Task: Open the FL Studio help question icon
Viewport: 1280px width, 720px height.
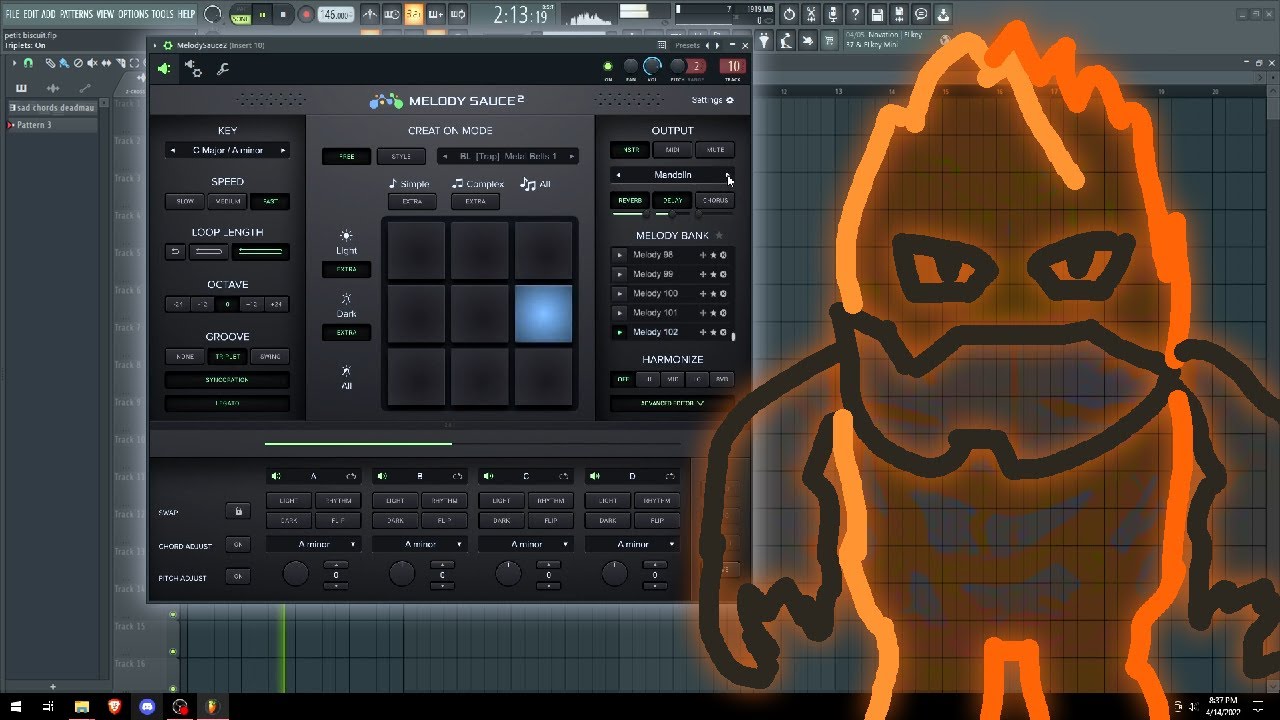Action: pyautogui.click(x=855, y=14)
